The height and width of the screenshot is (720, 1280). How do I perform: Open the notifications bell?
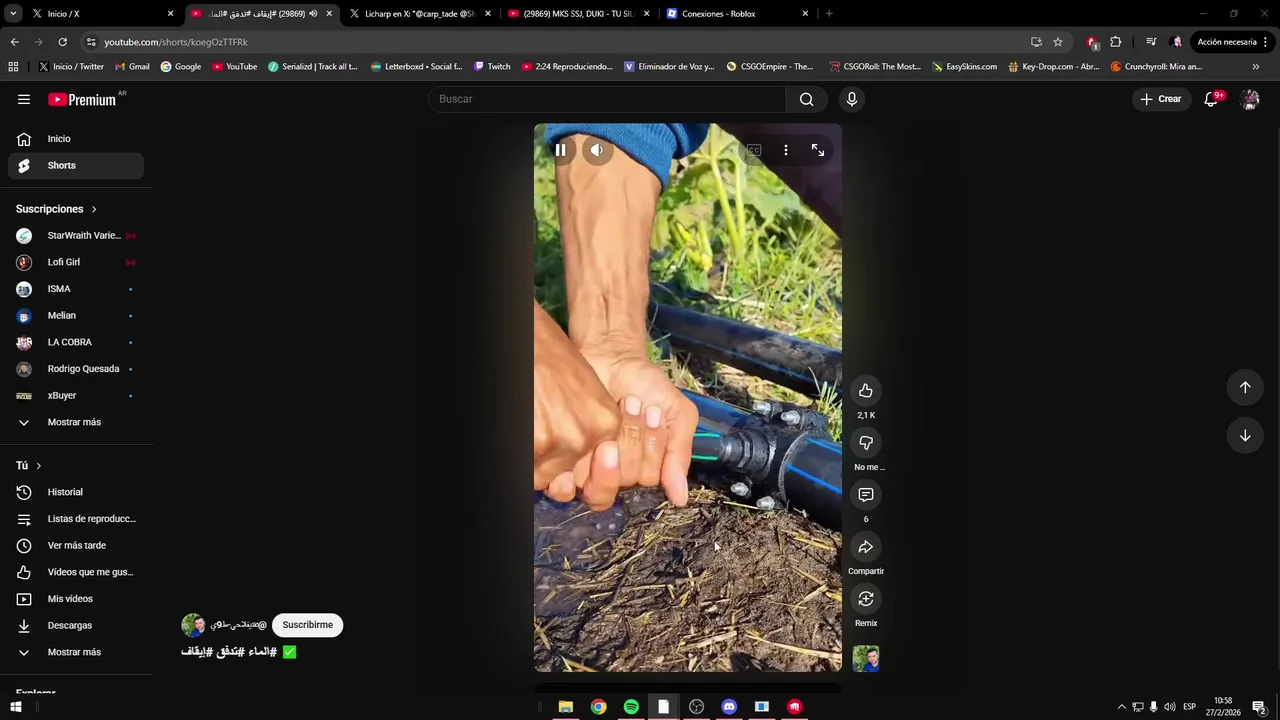(1211, 99)
